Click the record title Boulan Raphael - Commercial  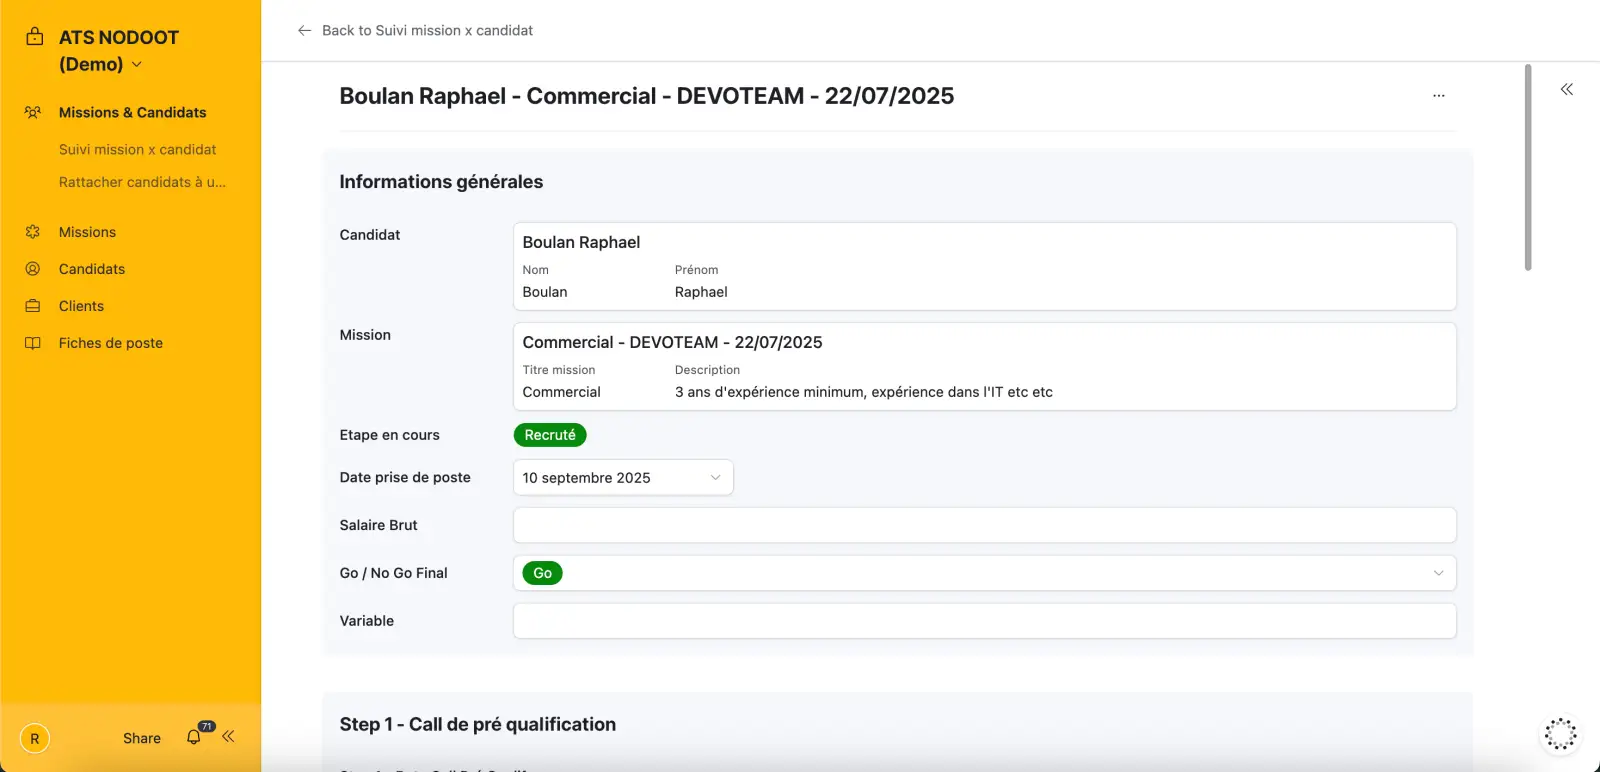(647, 96)
